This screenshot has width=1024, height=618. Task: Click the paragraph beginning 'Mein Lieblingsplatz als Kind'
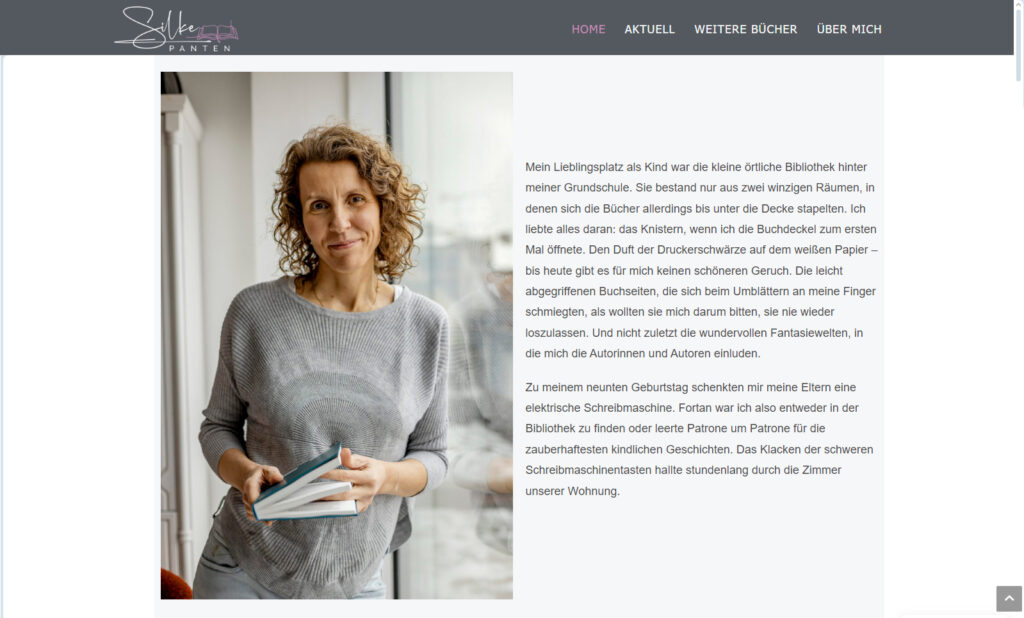click(x=701, y=260)
